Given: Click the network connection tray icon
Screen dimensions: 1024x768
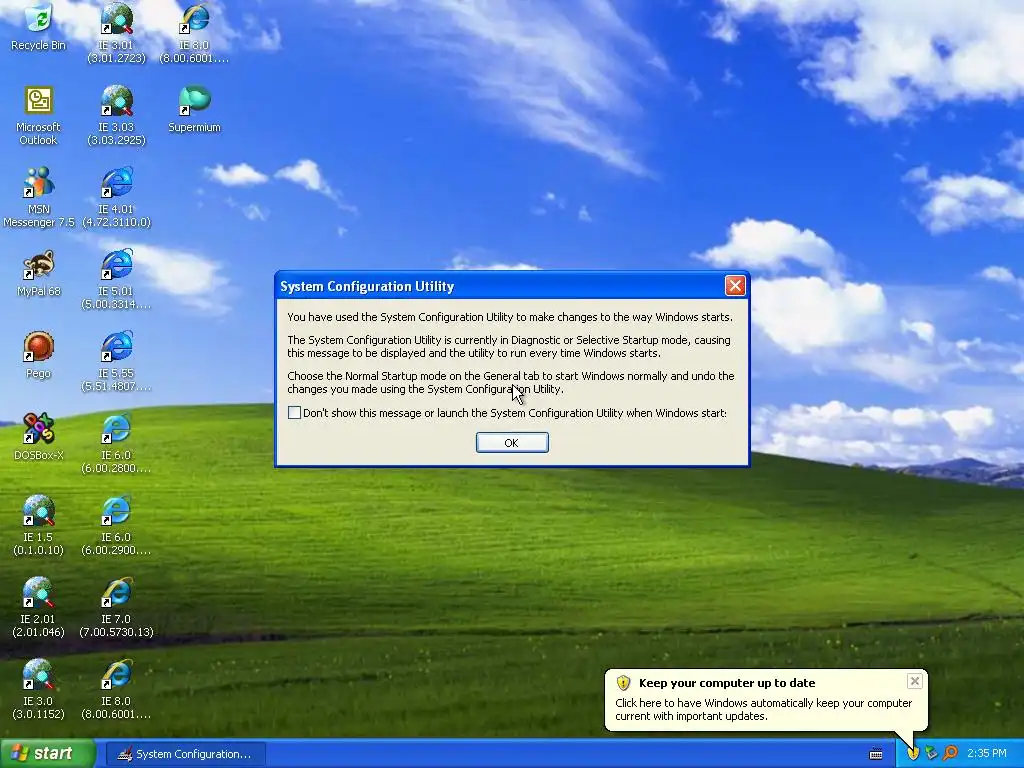Looking at the screenshot, I should pos(931,754).
